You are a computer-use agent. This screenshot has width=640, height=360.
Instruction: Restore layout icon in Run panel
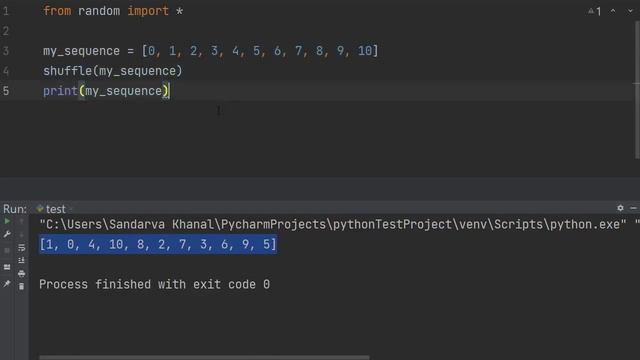click(x=7, y=267)
